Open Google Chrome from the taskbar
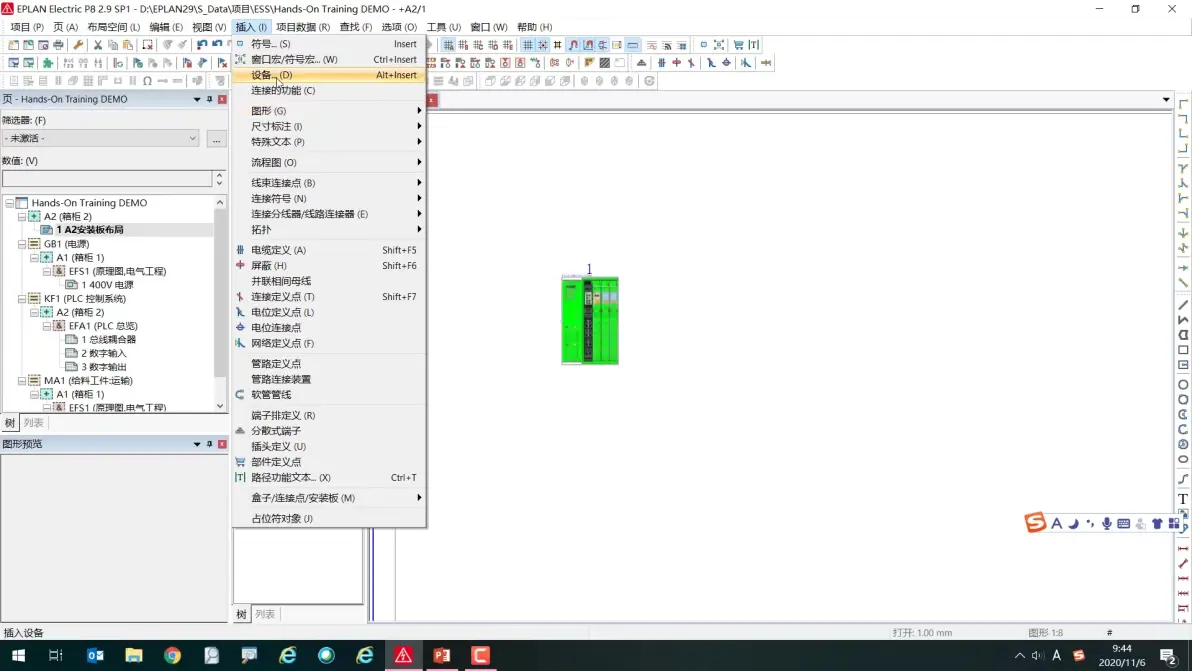The height and width of the screenshot is (671, 1192). click(173, 655)
